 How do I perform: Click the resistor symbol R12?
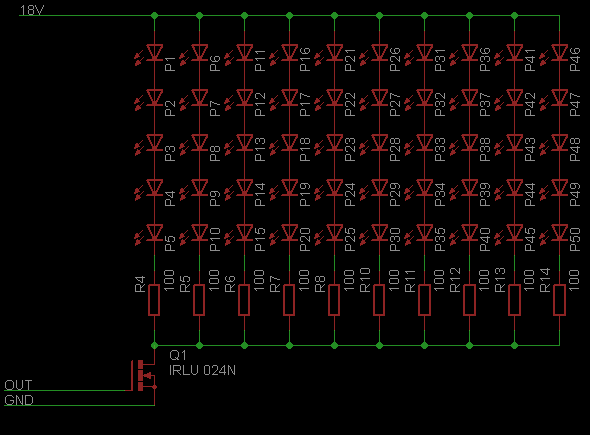click(x=470, y=300)
